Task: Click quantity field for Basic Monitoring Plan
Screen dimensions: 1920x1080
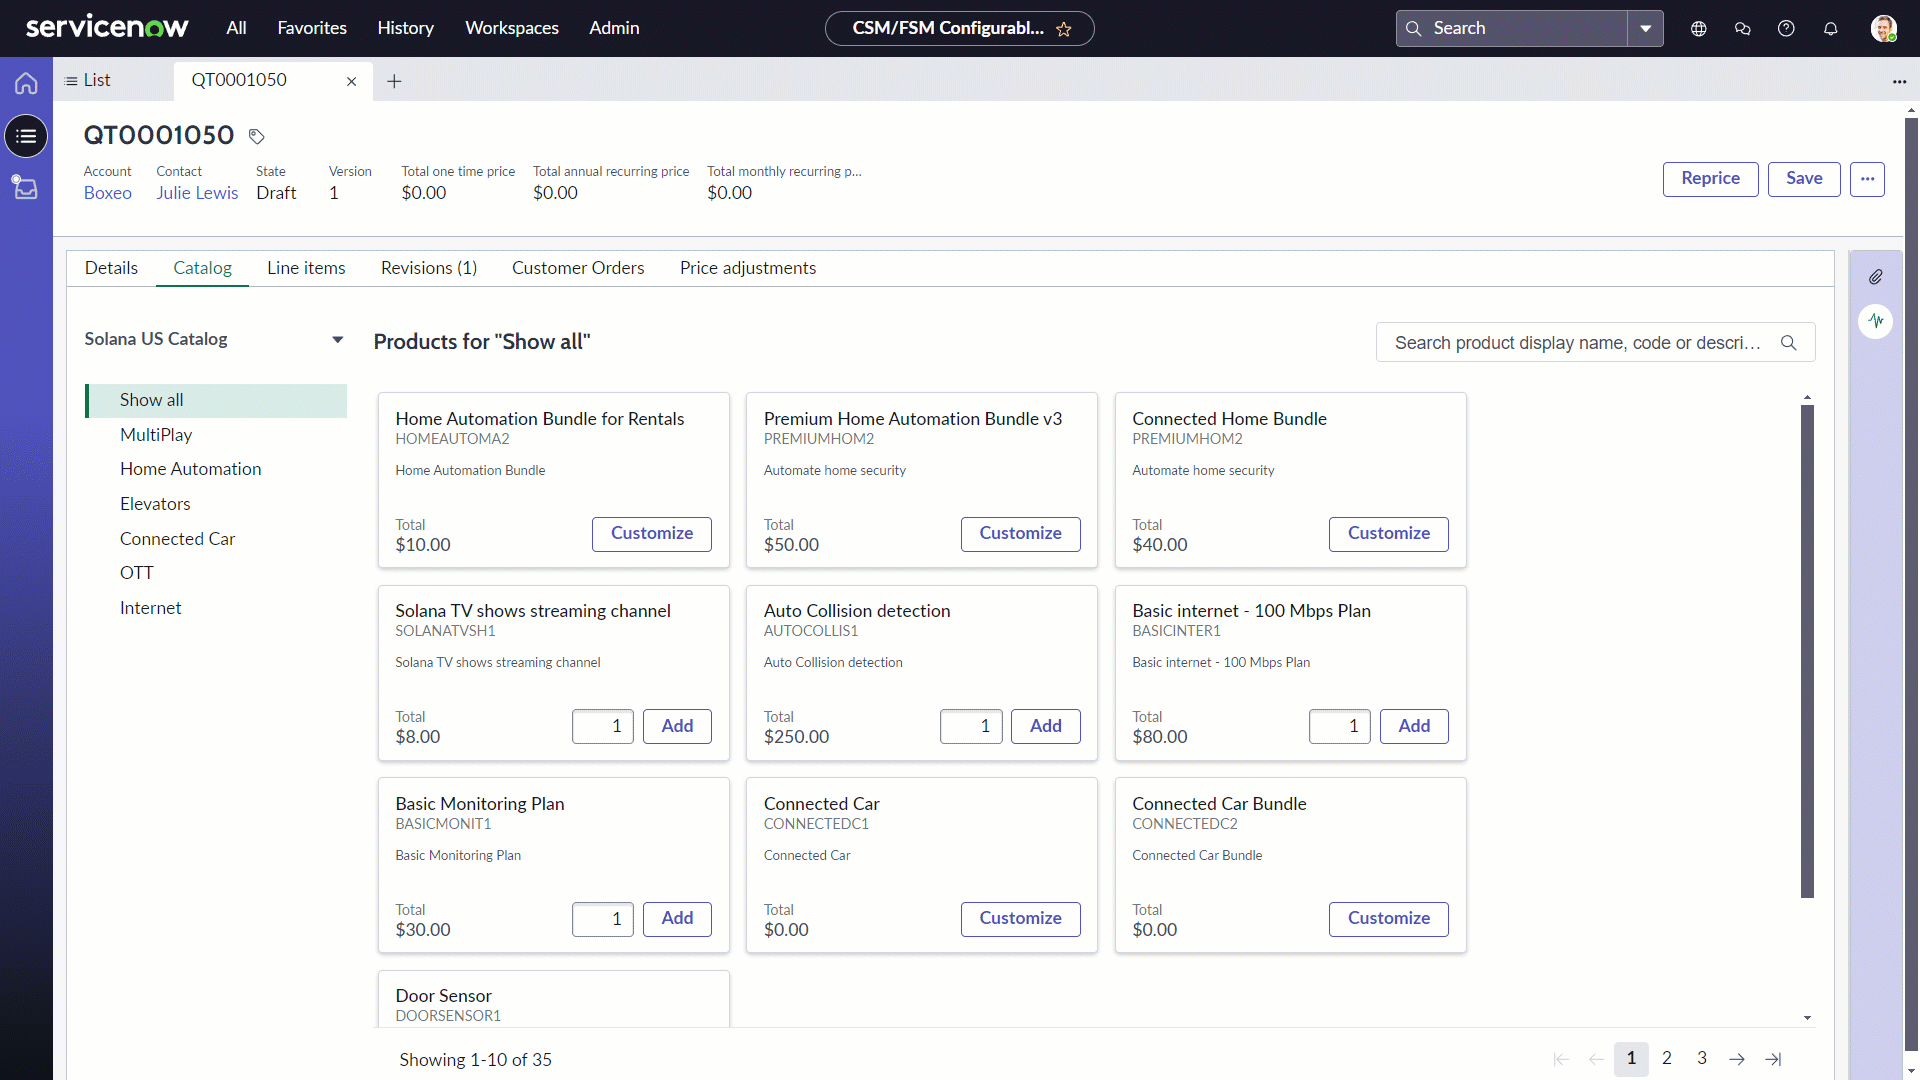Action: point(602,919)
